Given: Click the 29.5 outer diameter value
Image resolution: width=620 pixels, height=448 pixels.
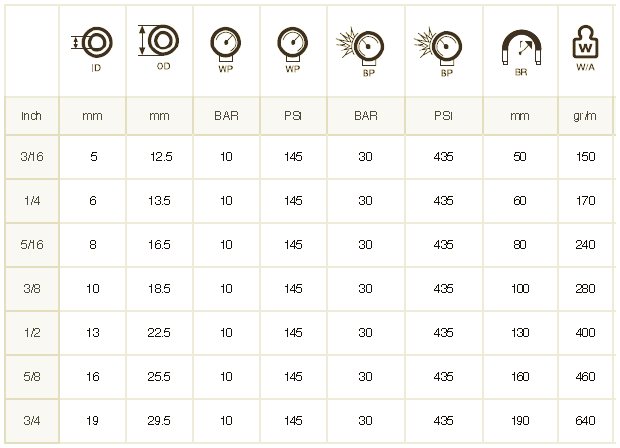Looking at the screenshot, I should 159,421.
